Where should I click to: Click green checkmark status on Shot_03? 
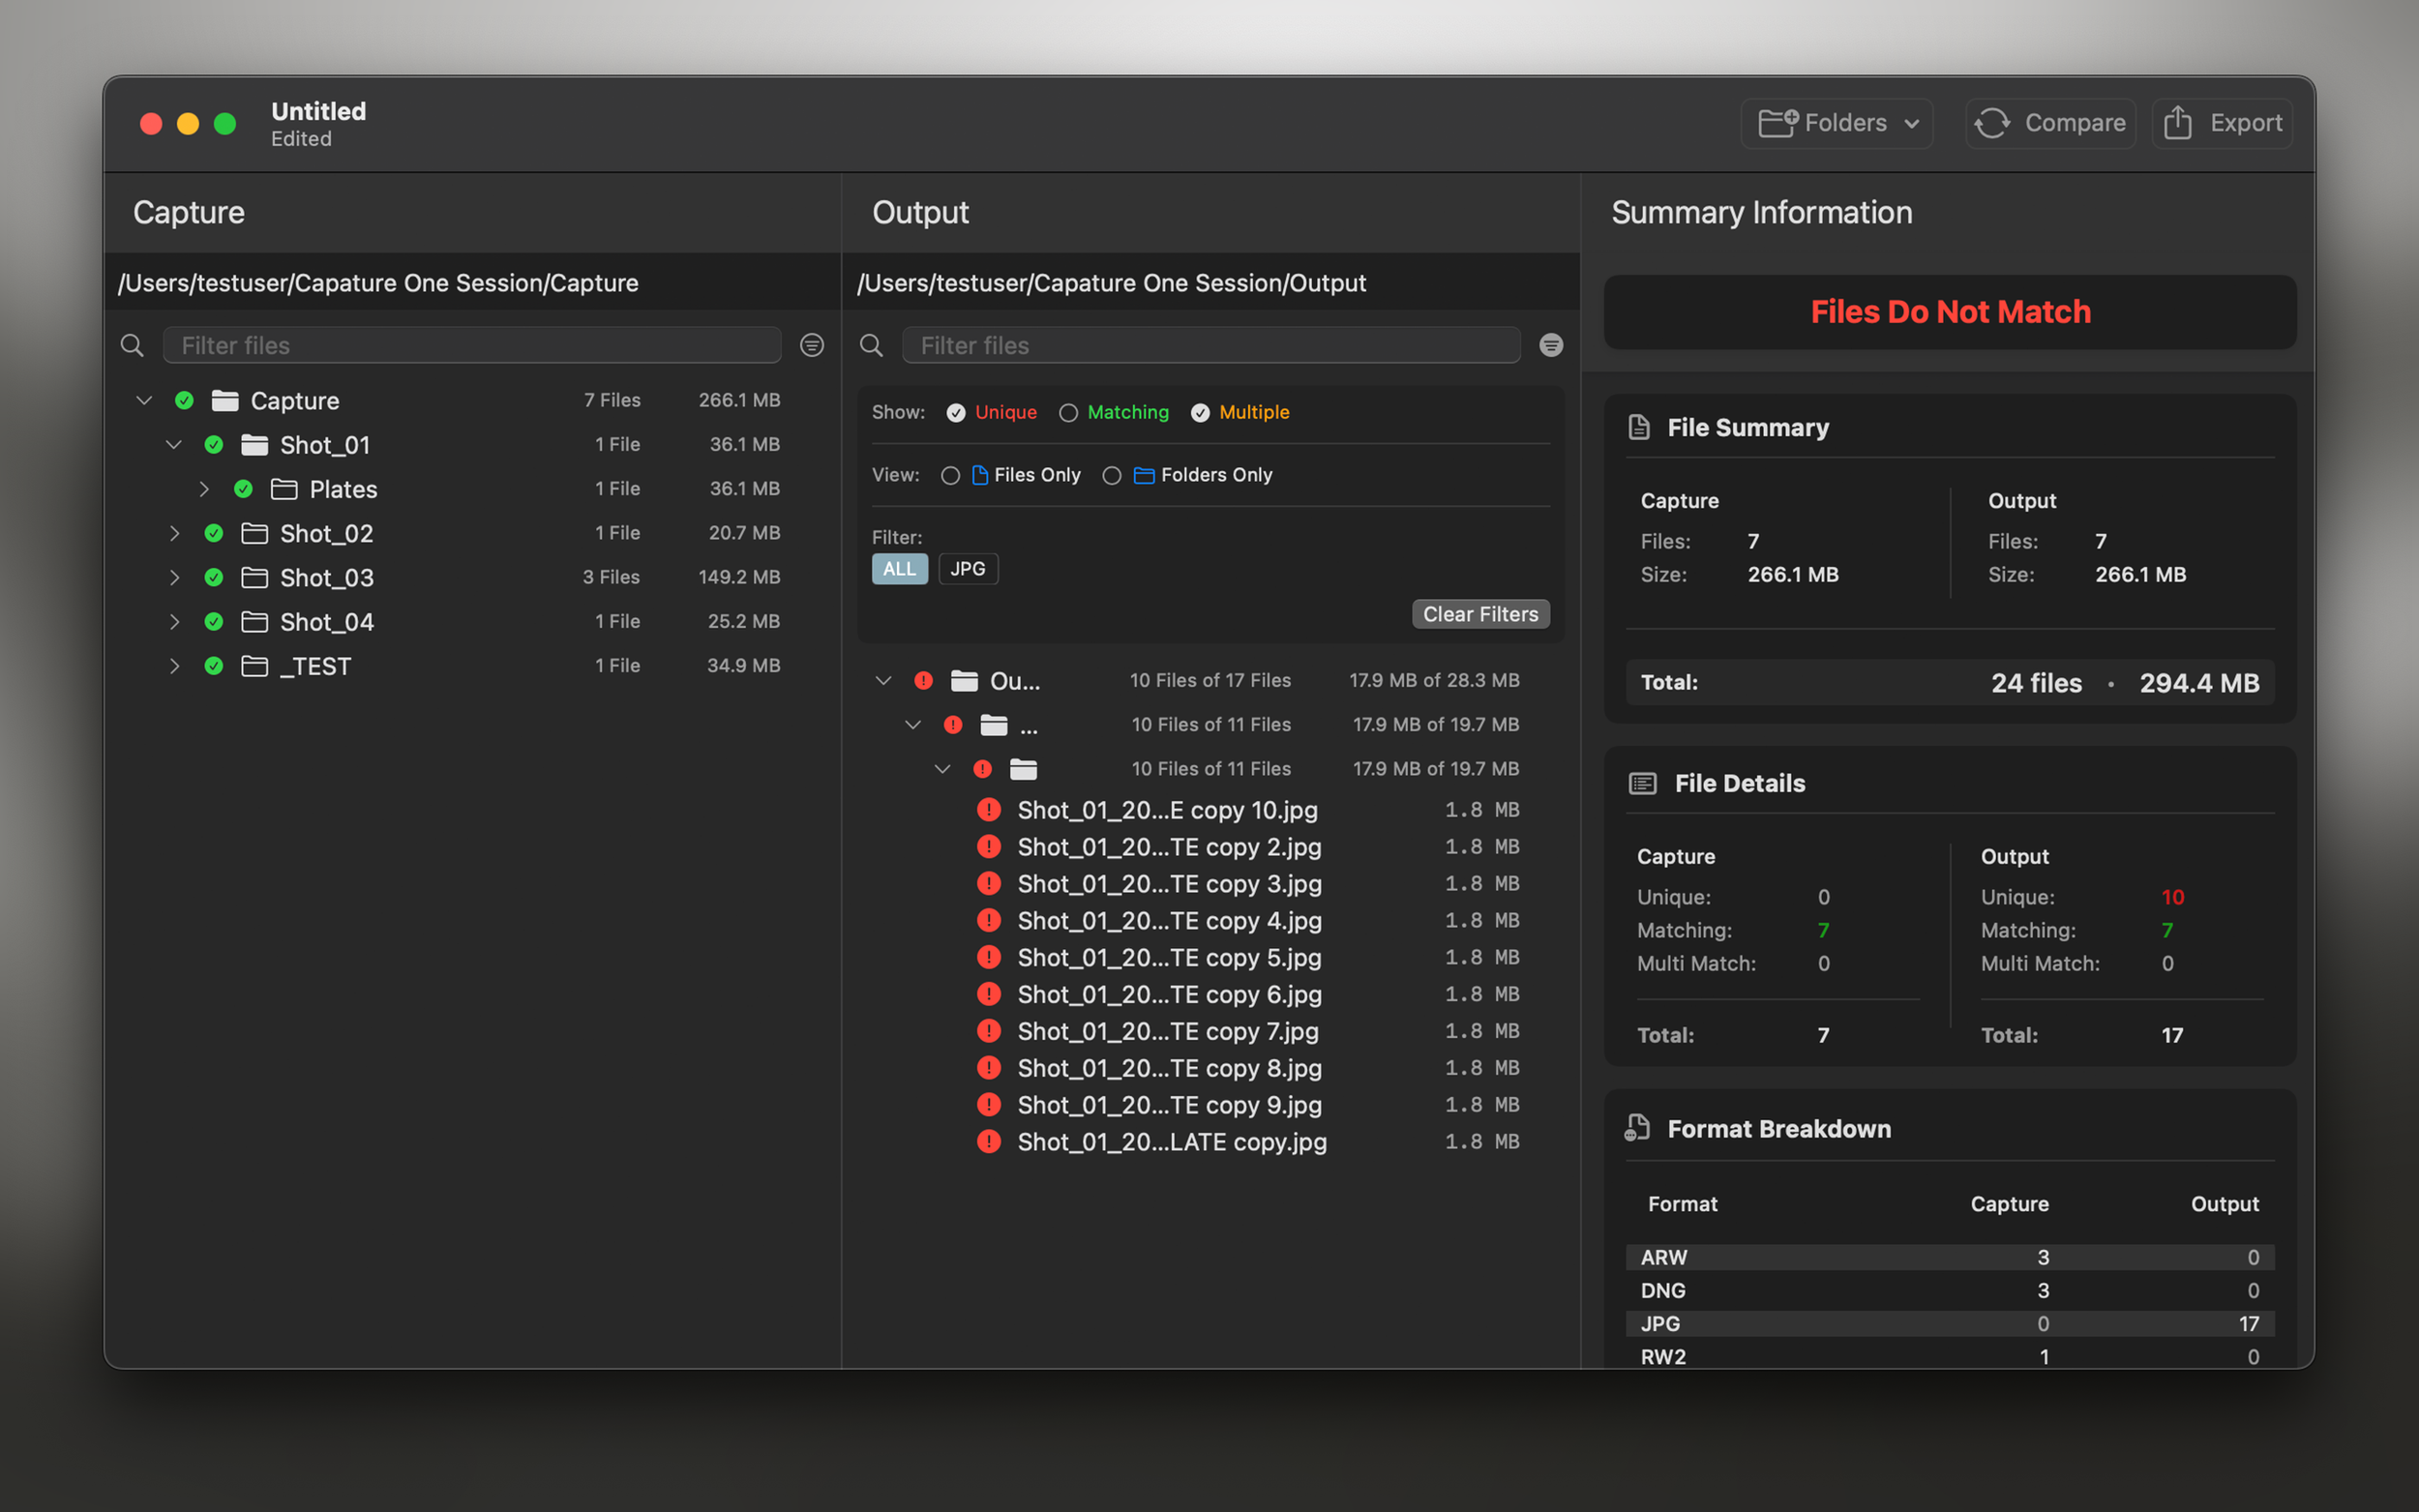pyautogui.click(x=213, y=577)
